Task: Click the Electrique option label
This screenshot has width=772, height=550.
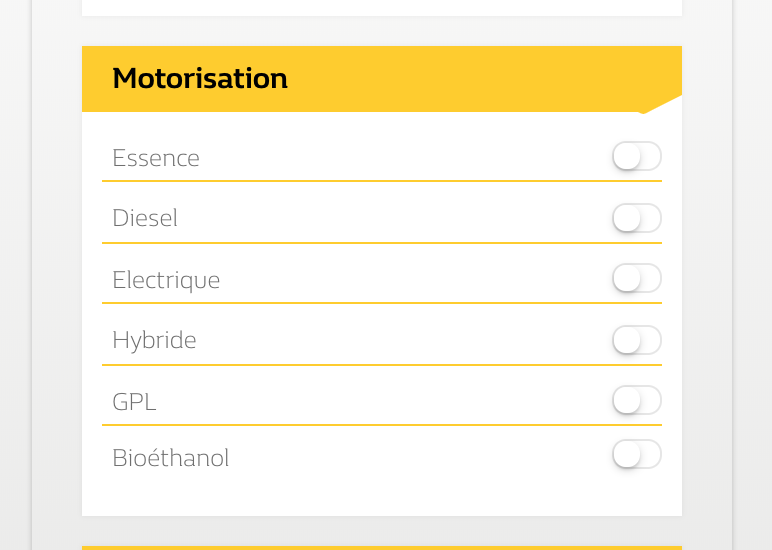Action: click(166, 280)
